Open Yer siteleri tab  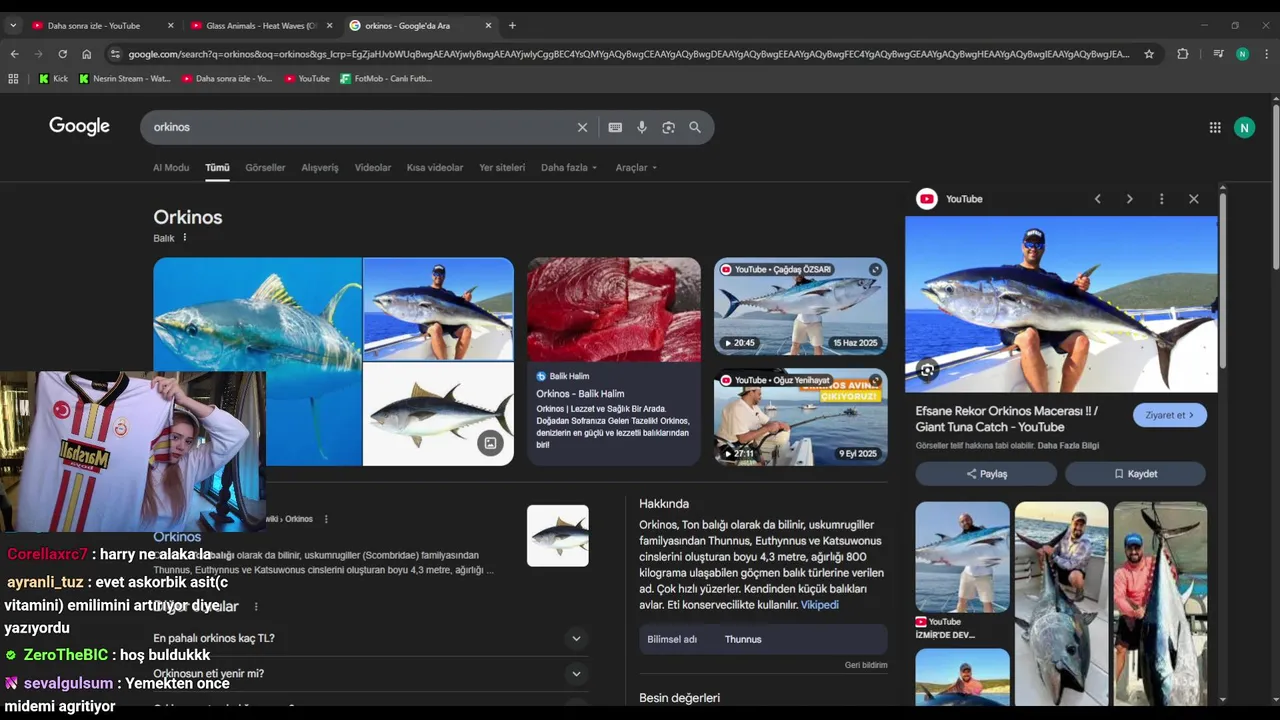pos(502,168)
